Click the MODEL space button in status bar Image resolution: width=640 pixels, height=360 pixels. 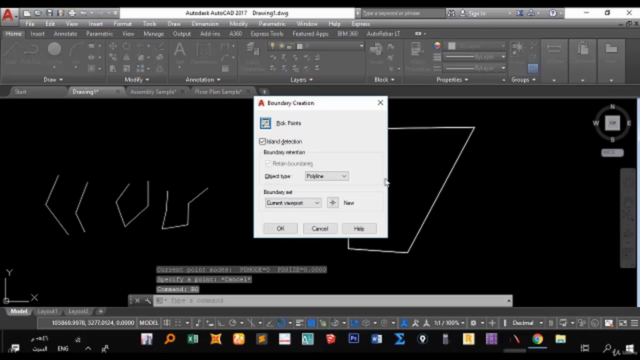click(149, 323)
